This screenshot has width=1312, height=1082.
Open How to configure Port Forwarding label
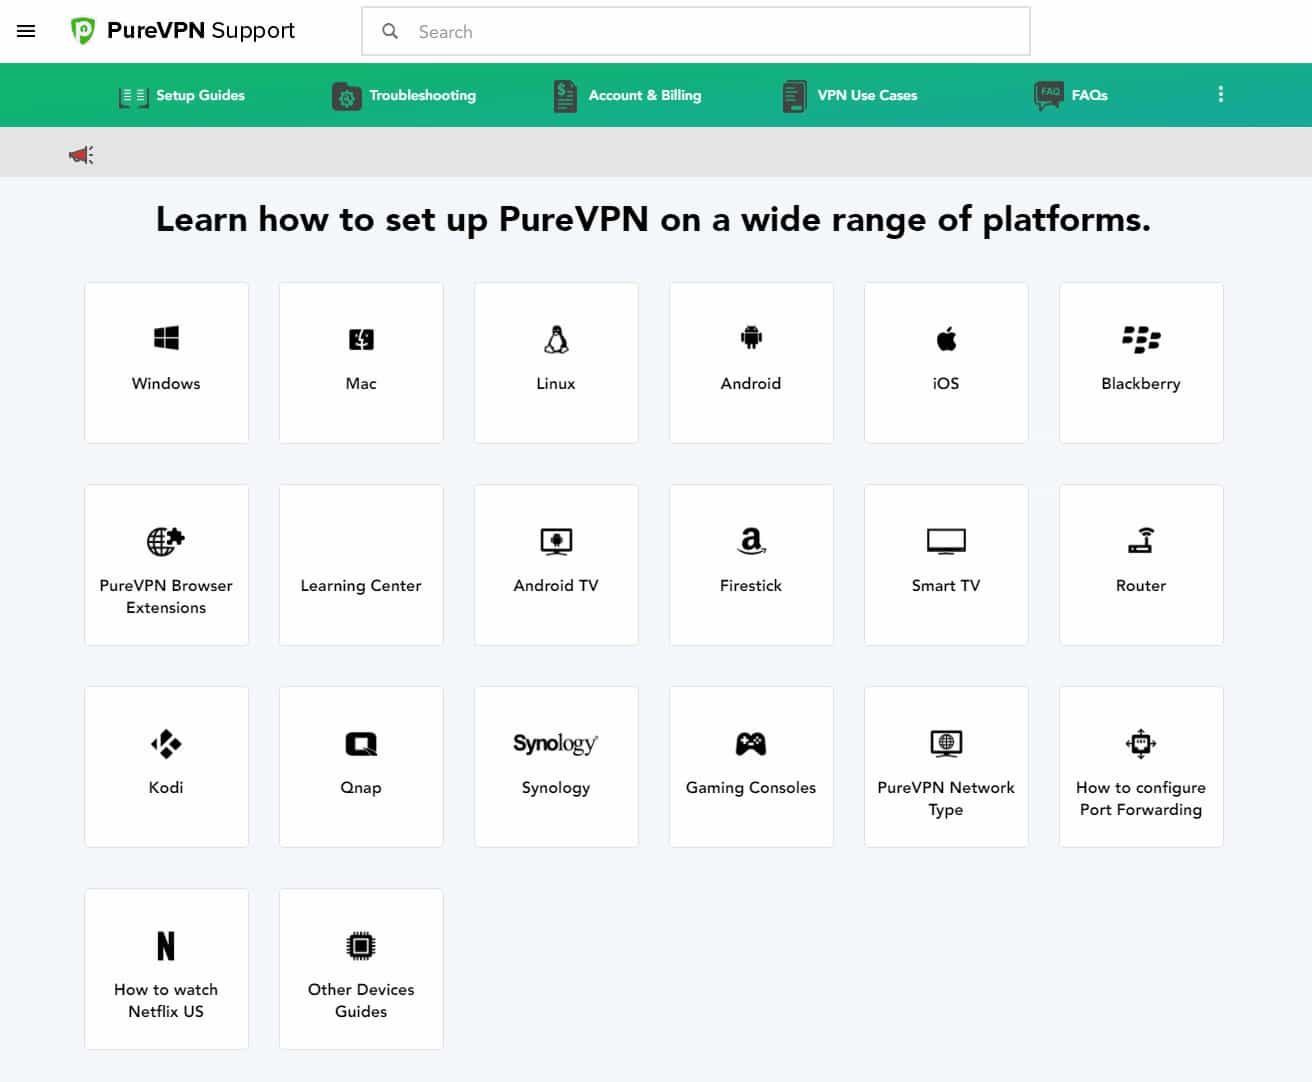point(1141,798)
